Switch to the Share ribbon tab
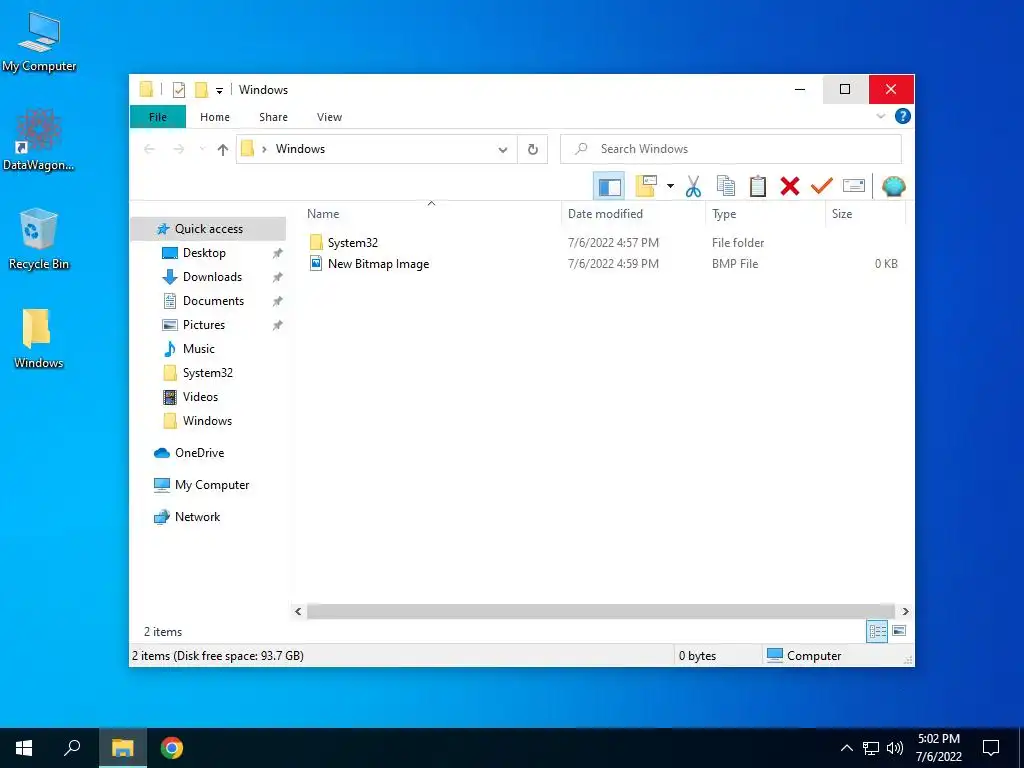1024x768 pixels. pyautogui.click(x=273, y=117)
